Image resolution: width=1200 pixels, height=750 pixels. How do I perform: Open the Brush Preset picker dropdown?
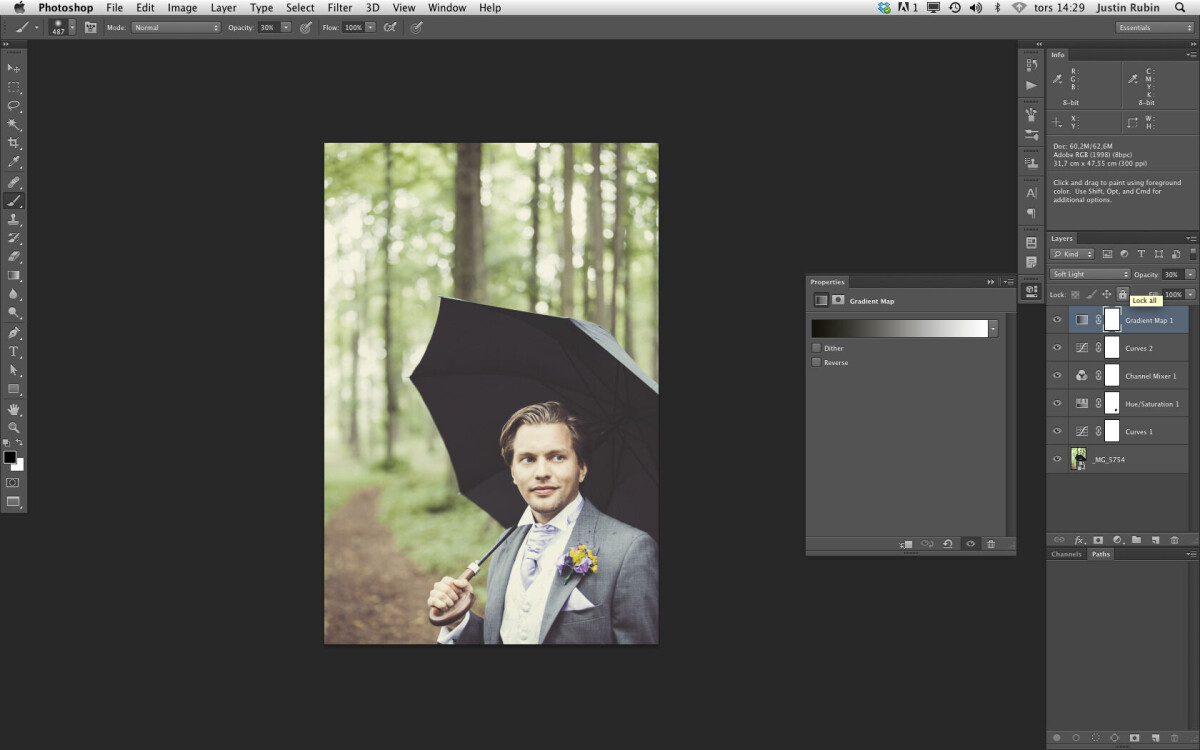tap(72, 28)
